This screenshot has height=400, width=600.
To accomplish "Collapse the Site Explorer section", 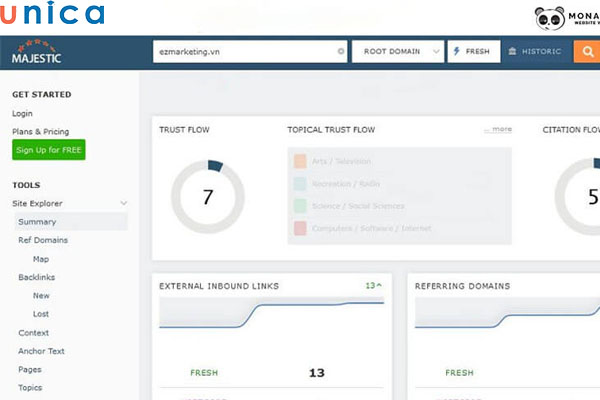I will coord(124,204).
